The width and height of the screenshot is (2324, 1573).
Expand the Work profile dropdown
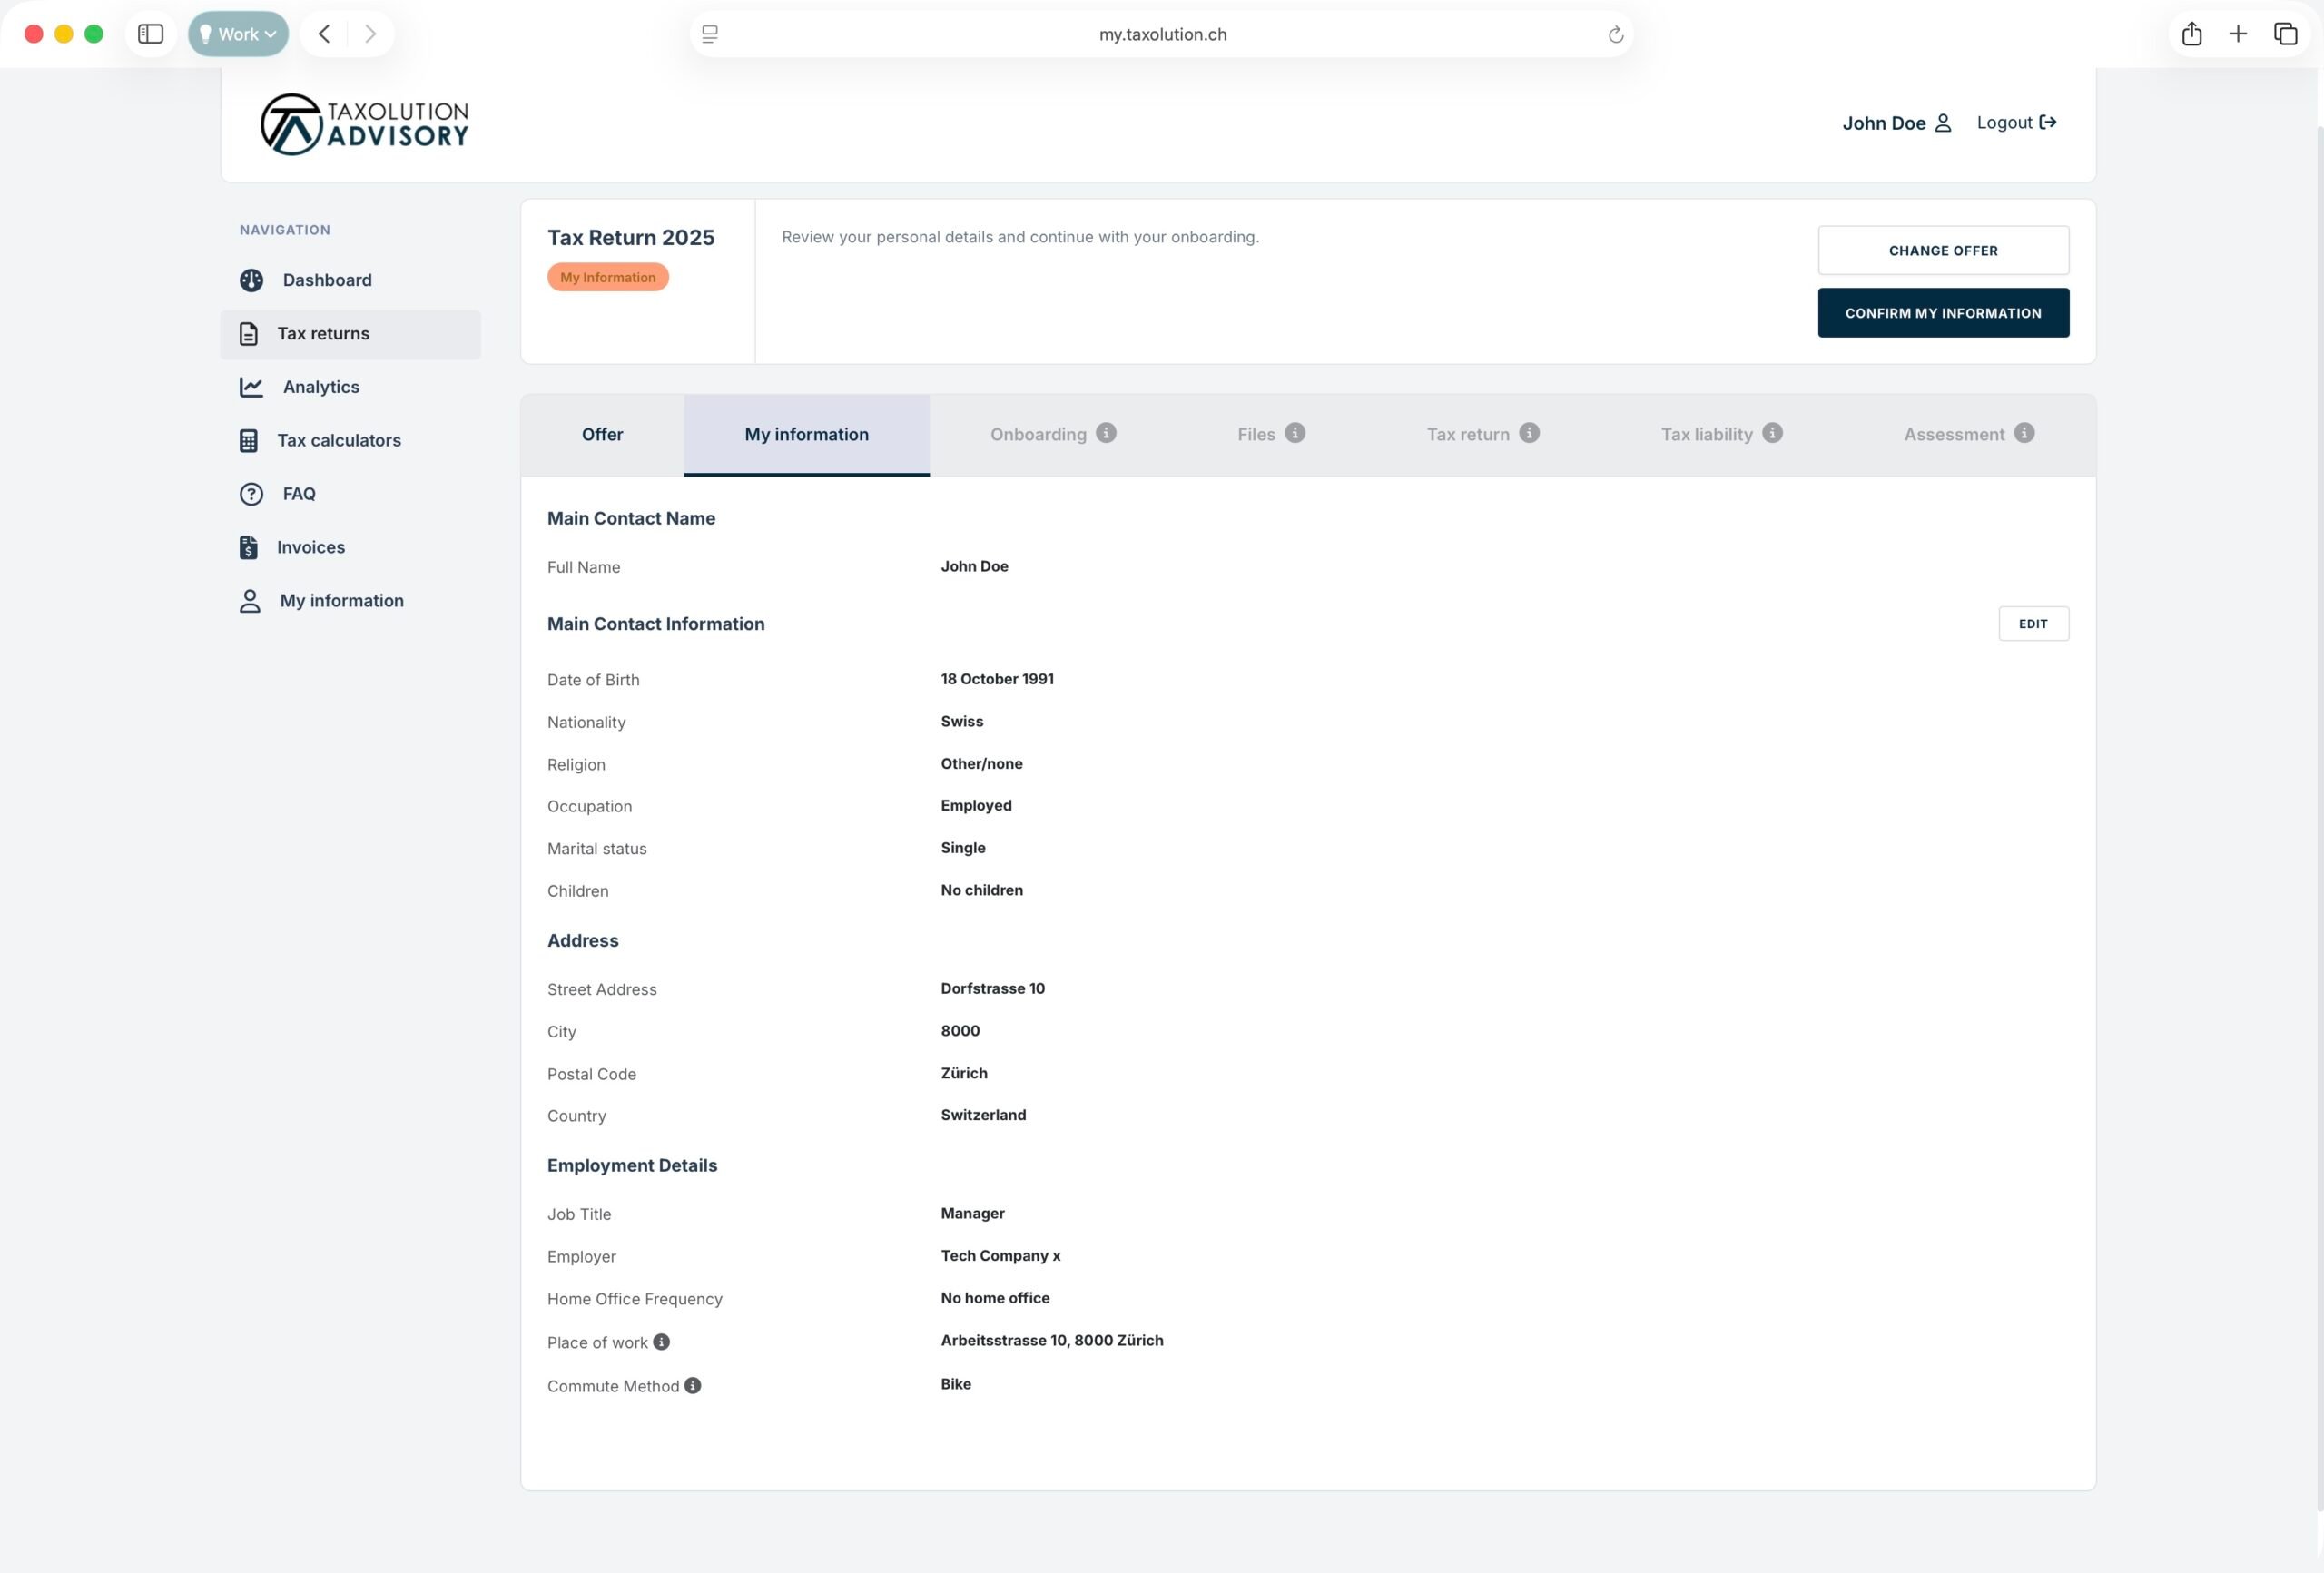(x=238, y=34)
